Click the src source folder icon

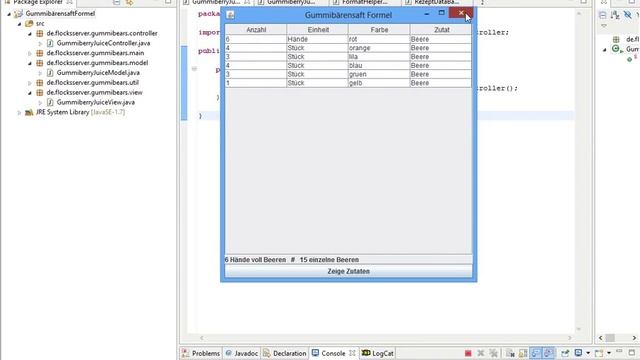[29, 24]
